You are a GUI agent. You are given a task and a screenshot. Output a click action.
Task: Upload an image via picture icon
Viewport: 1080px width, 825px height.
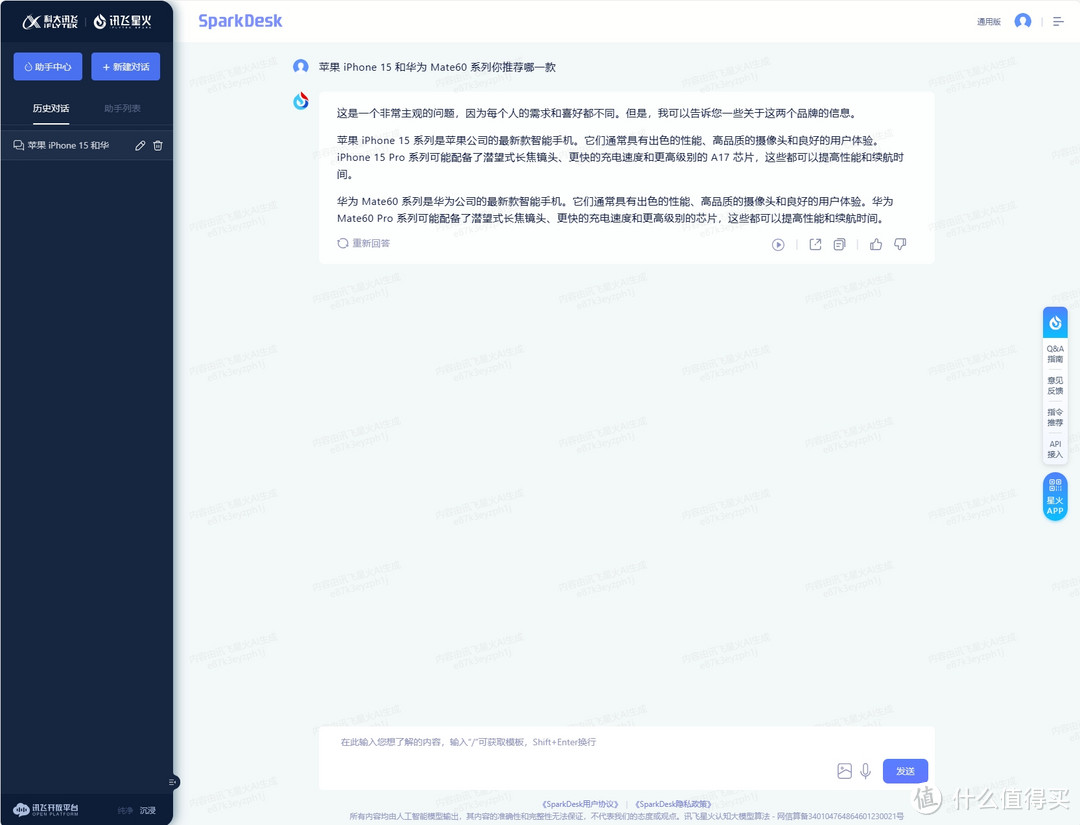click(844, 771)
